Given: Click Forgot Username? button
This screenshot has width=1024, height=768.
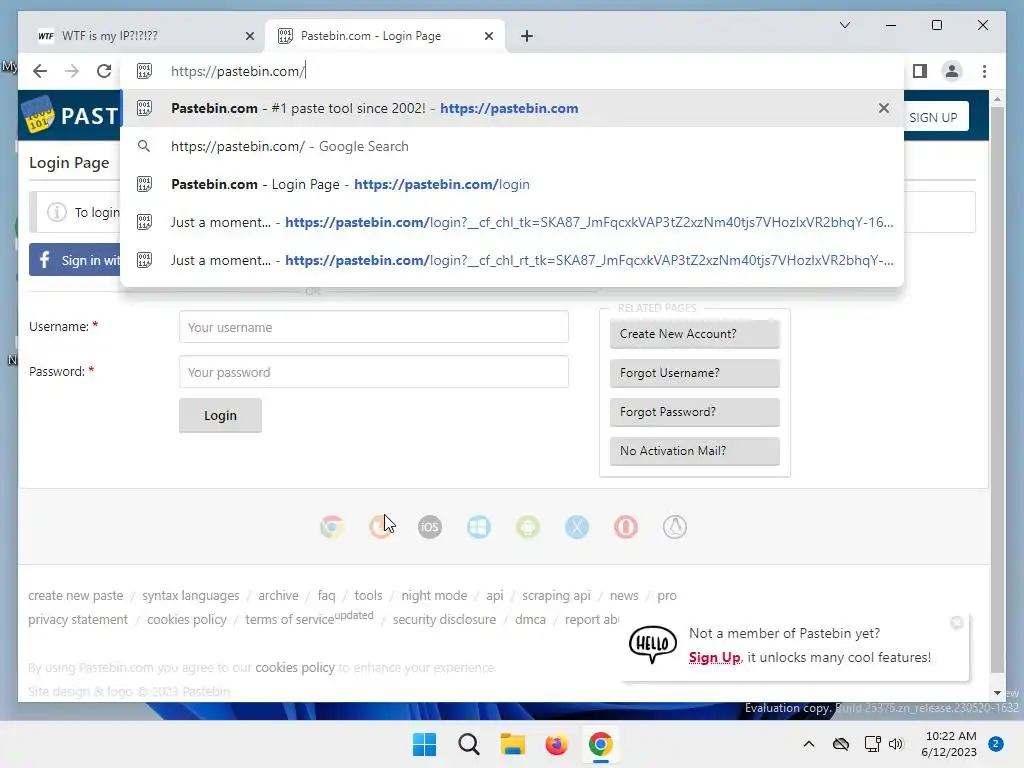Looking at the screenshot, I should click(x=694, y=373).
